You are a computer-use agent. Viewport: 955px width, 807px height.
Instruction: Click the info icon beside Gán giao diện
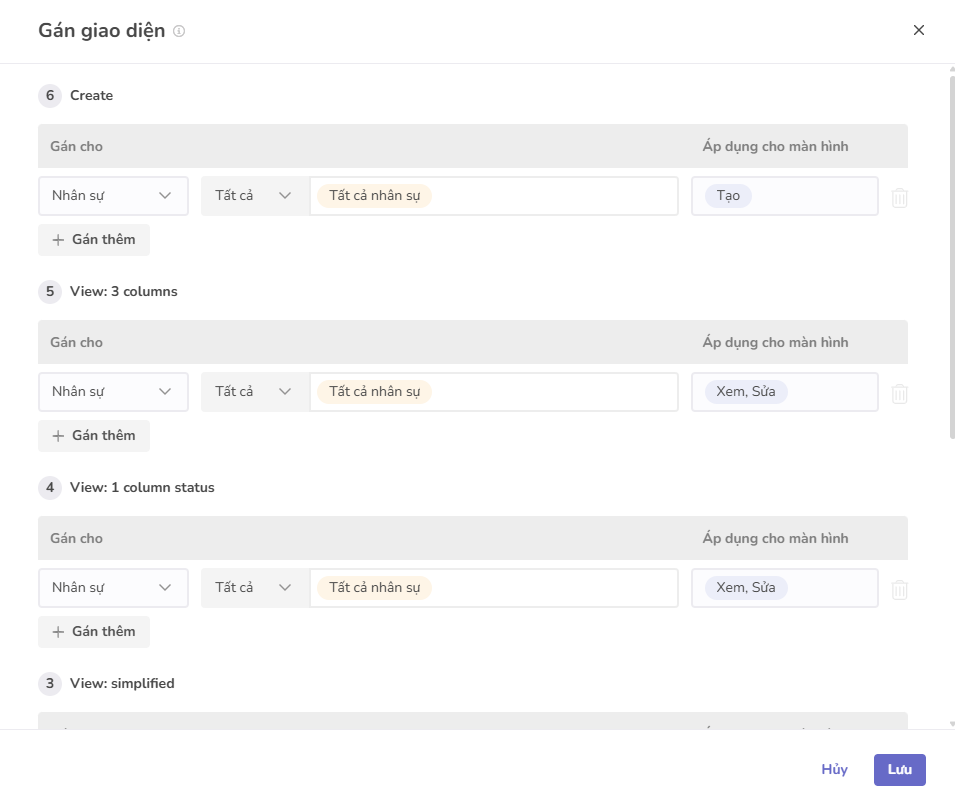[x=179, y=31]
